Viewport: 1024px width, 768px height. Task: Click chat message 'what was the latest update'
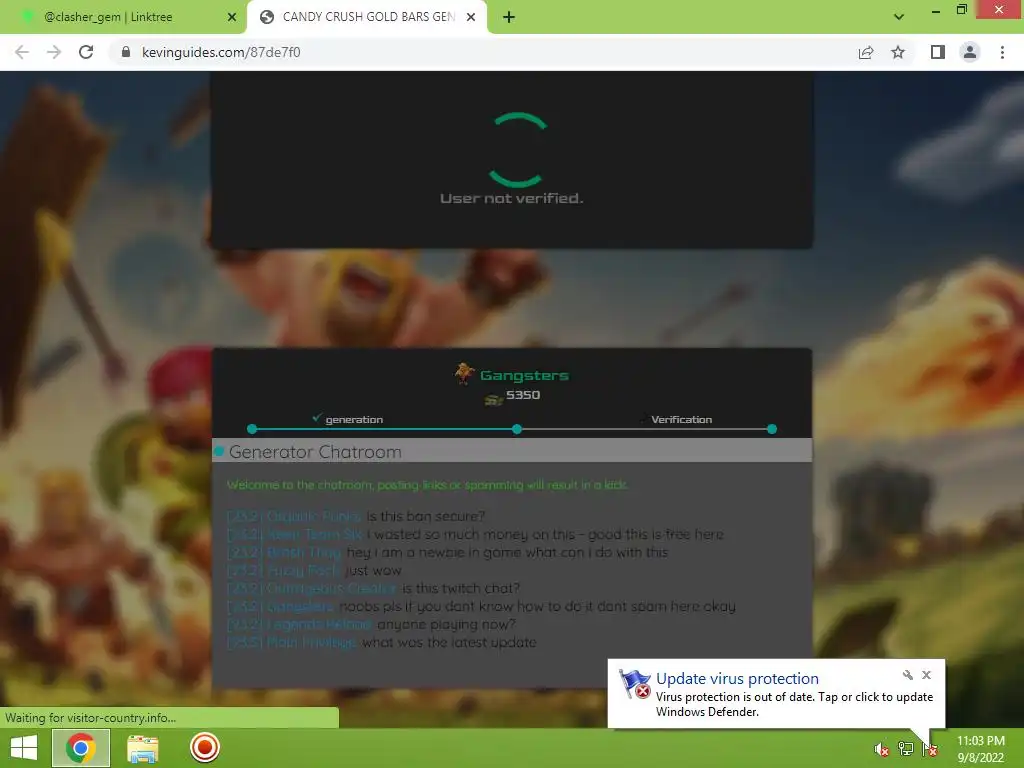(x=449, y=643)
